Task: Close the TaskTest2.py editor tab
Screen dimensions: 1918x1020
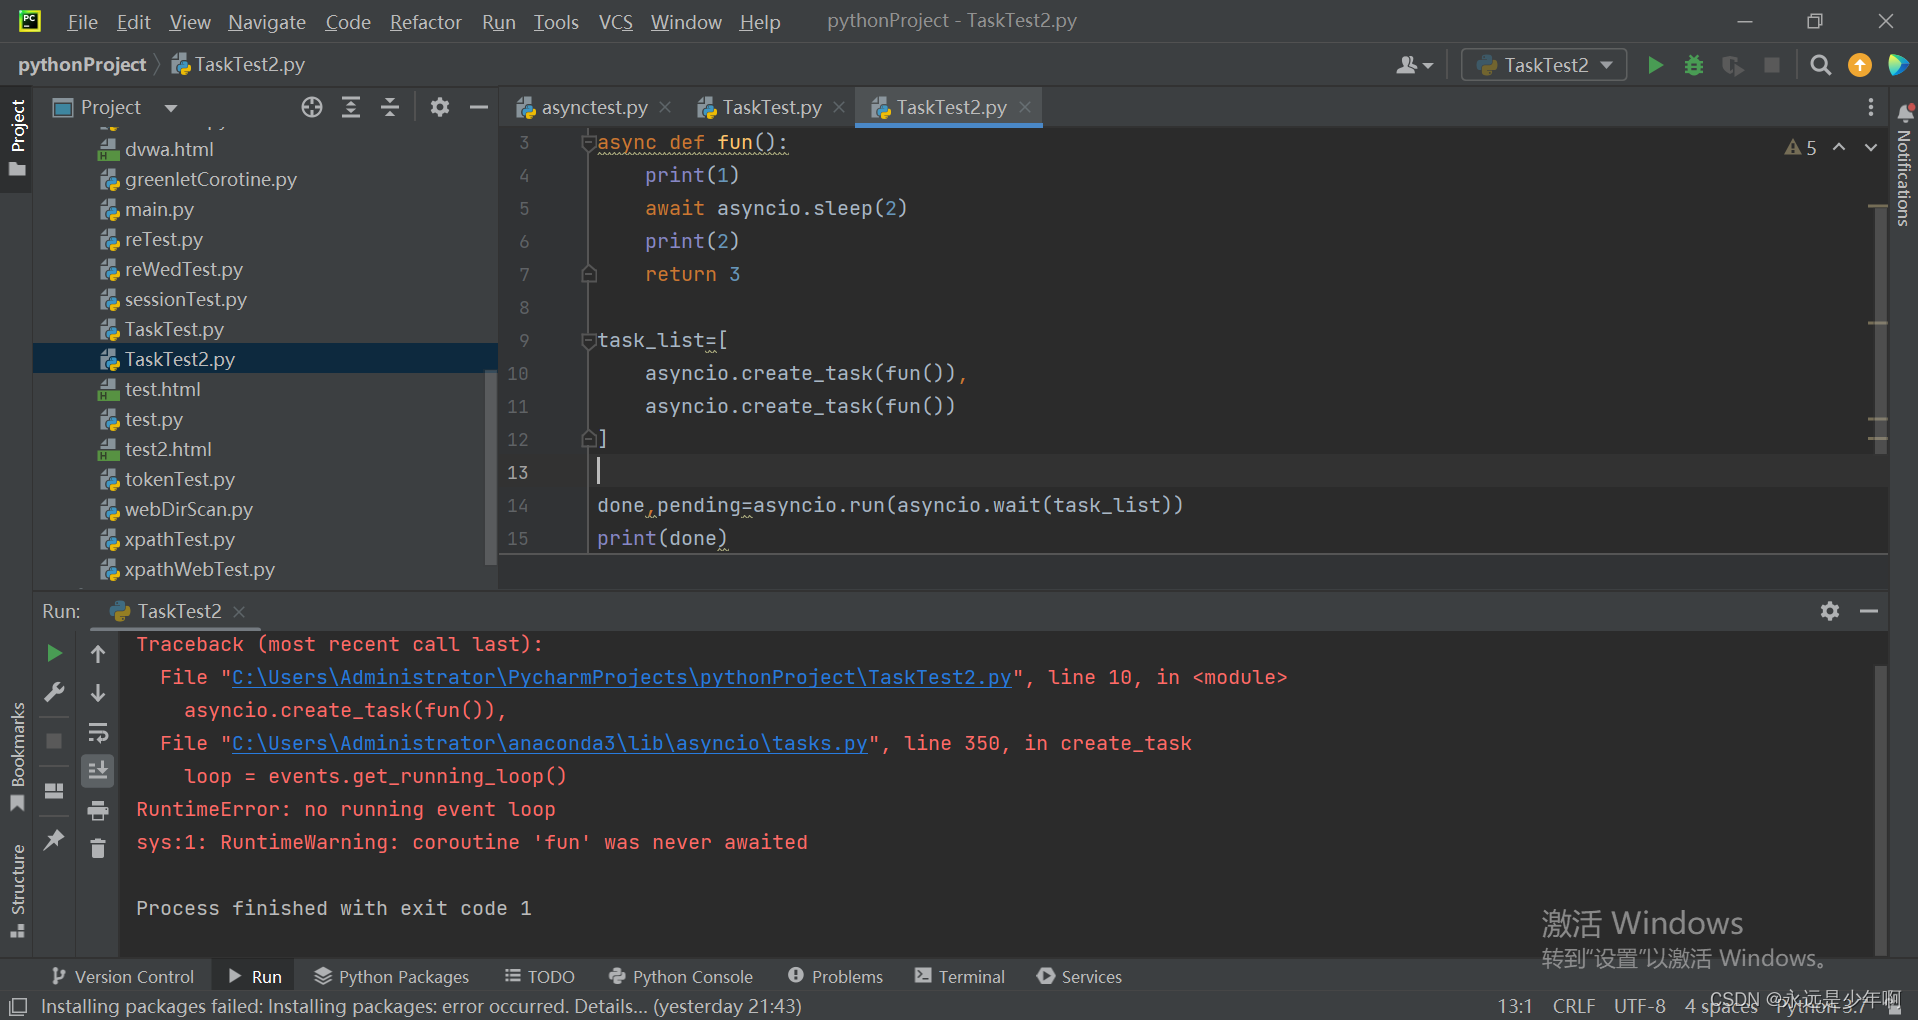Action: pyautogui.click(x=1025, y=107)
